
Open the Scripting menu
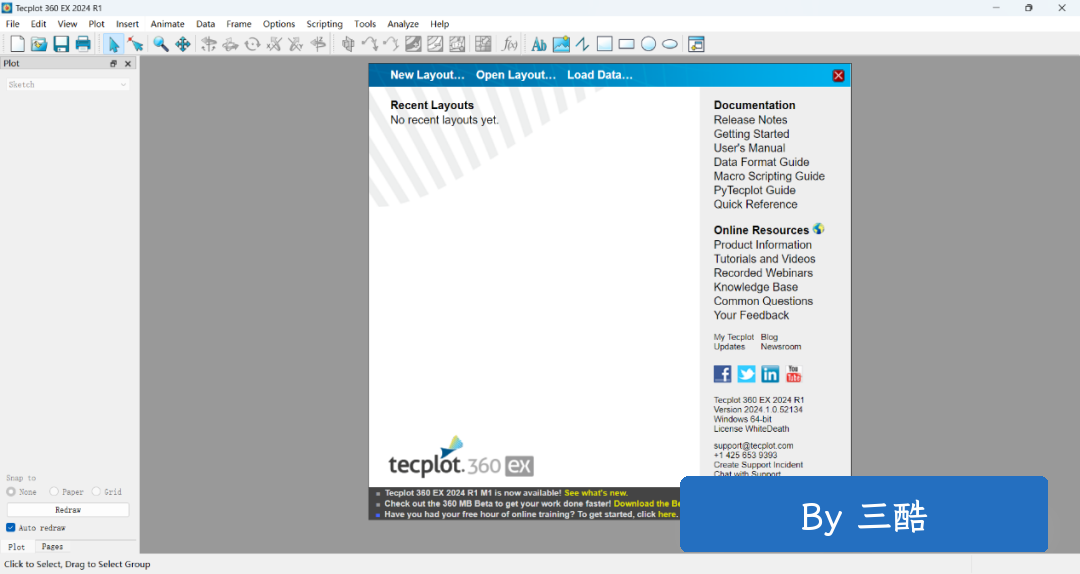[324, 24]
